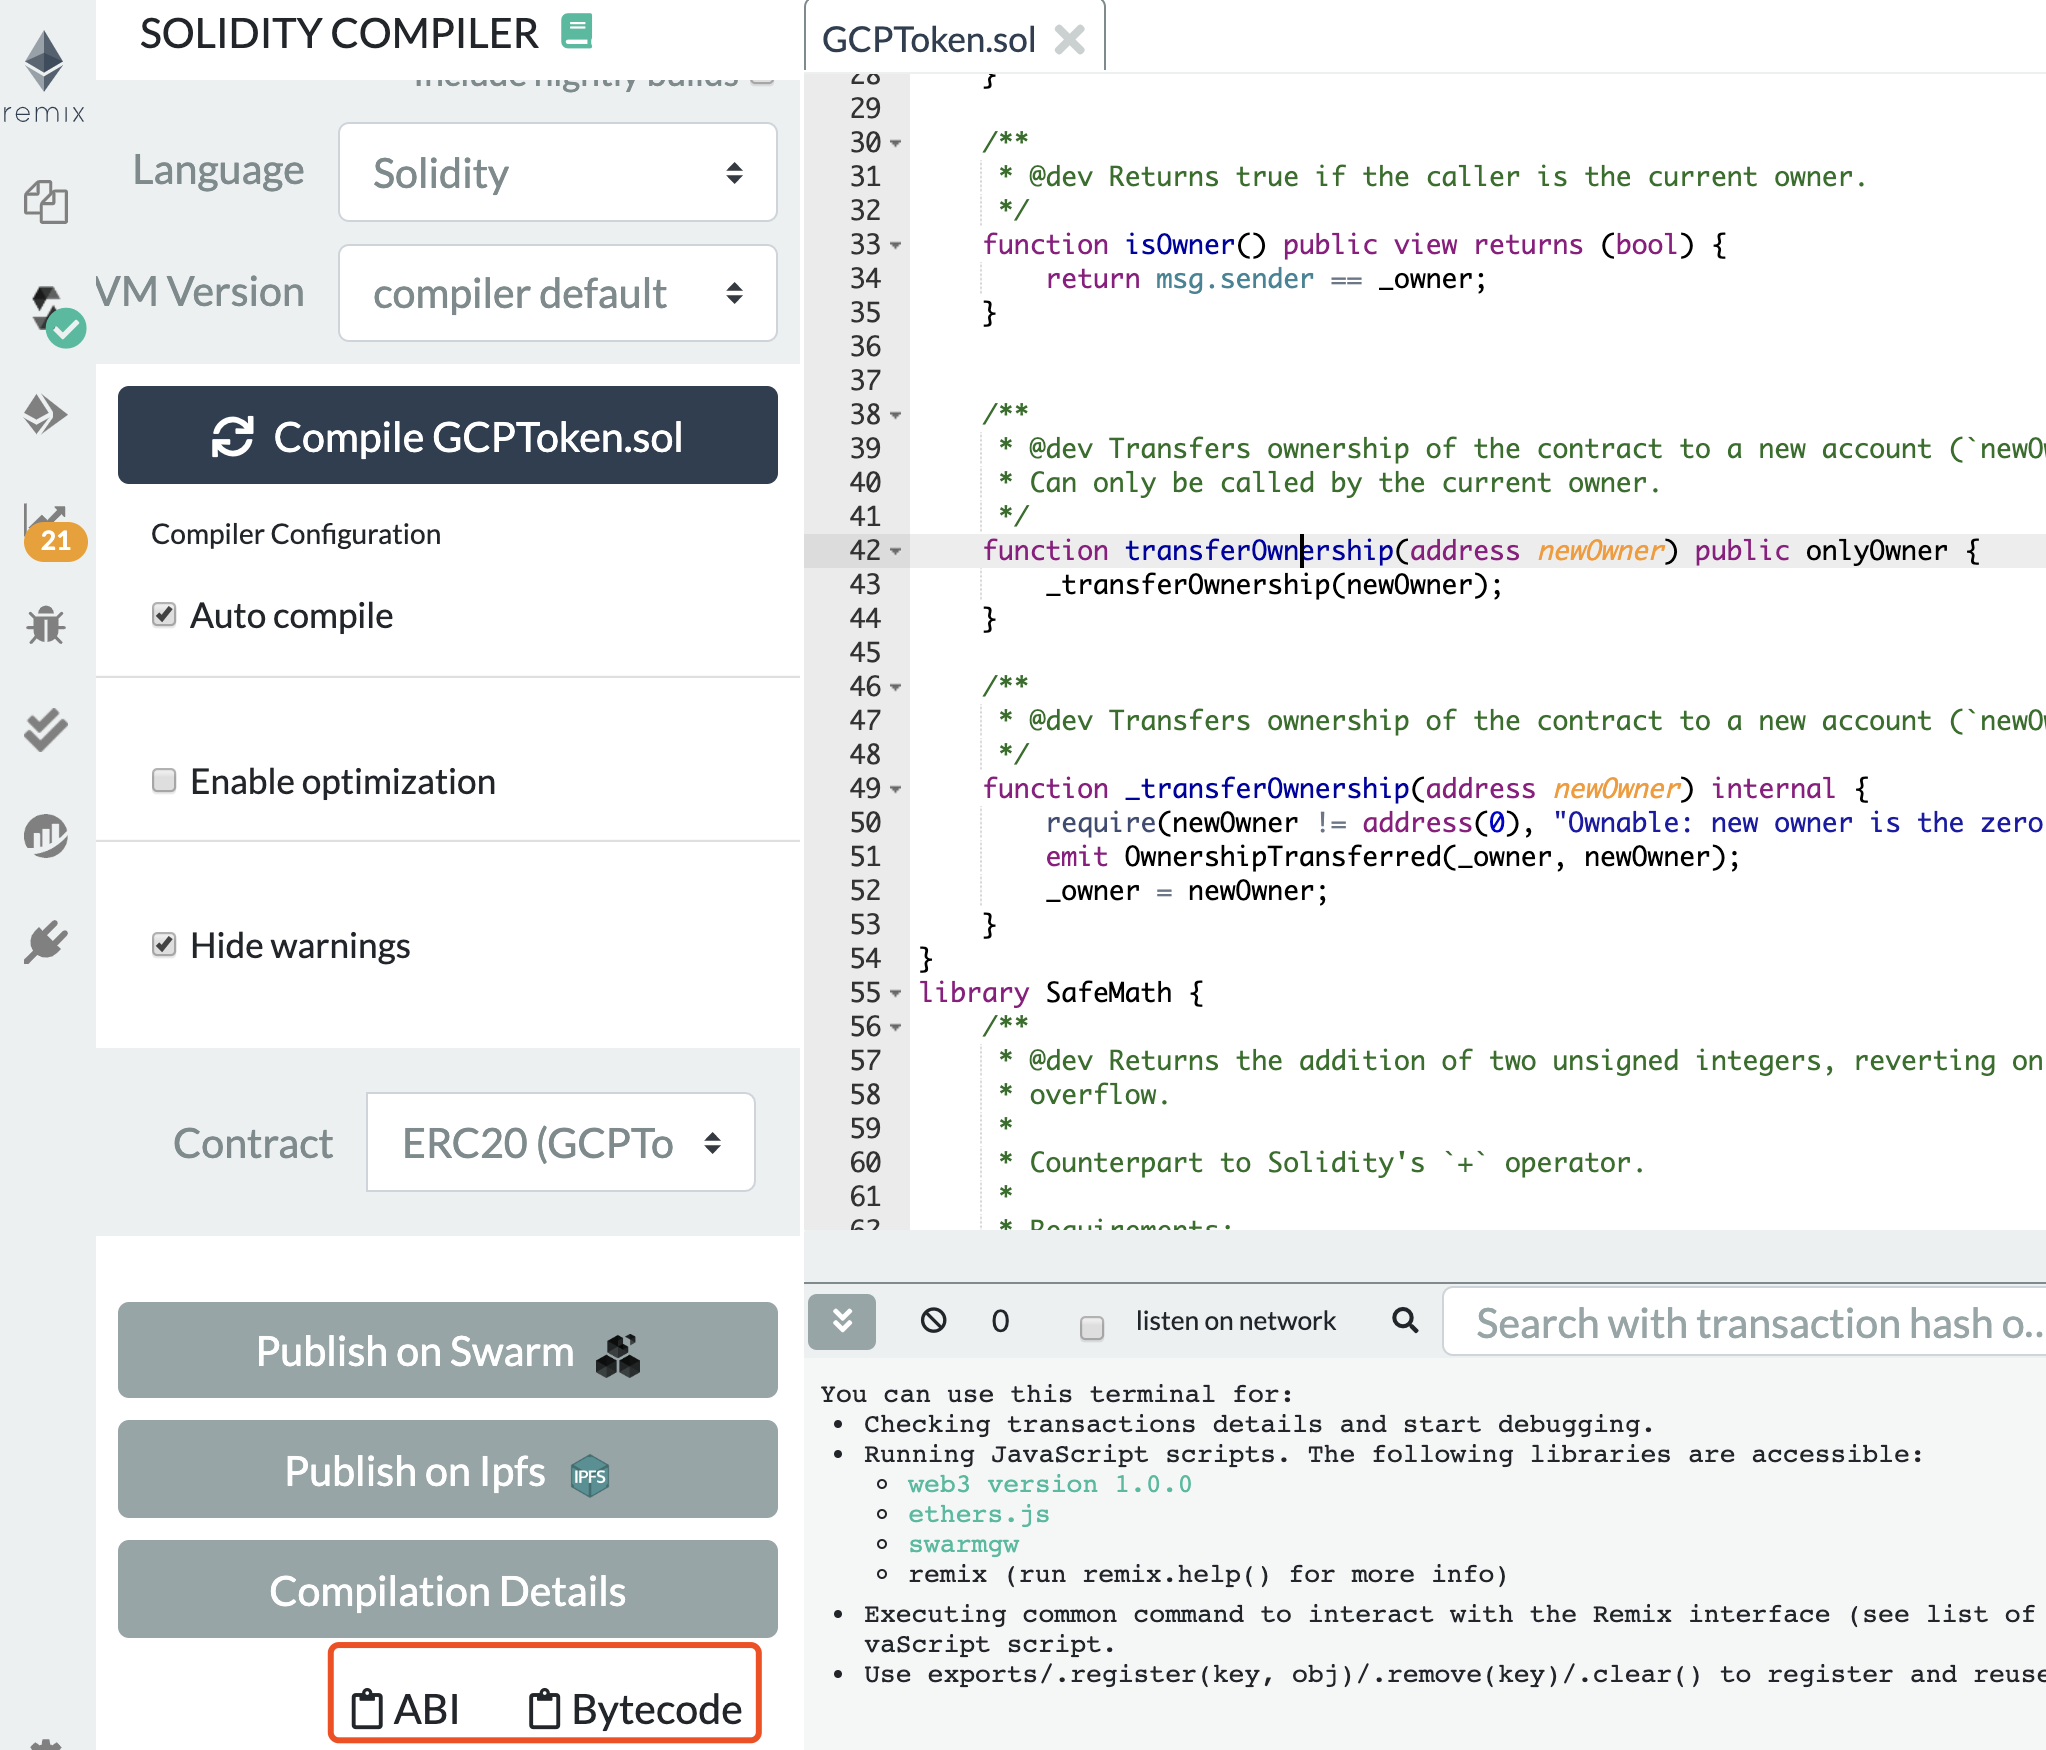Open the EVM Version compiler default dropdown
This screenshot has height=1750, width=2046.
pyautogui.click(x=557, y=293)
